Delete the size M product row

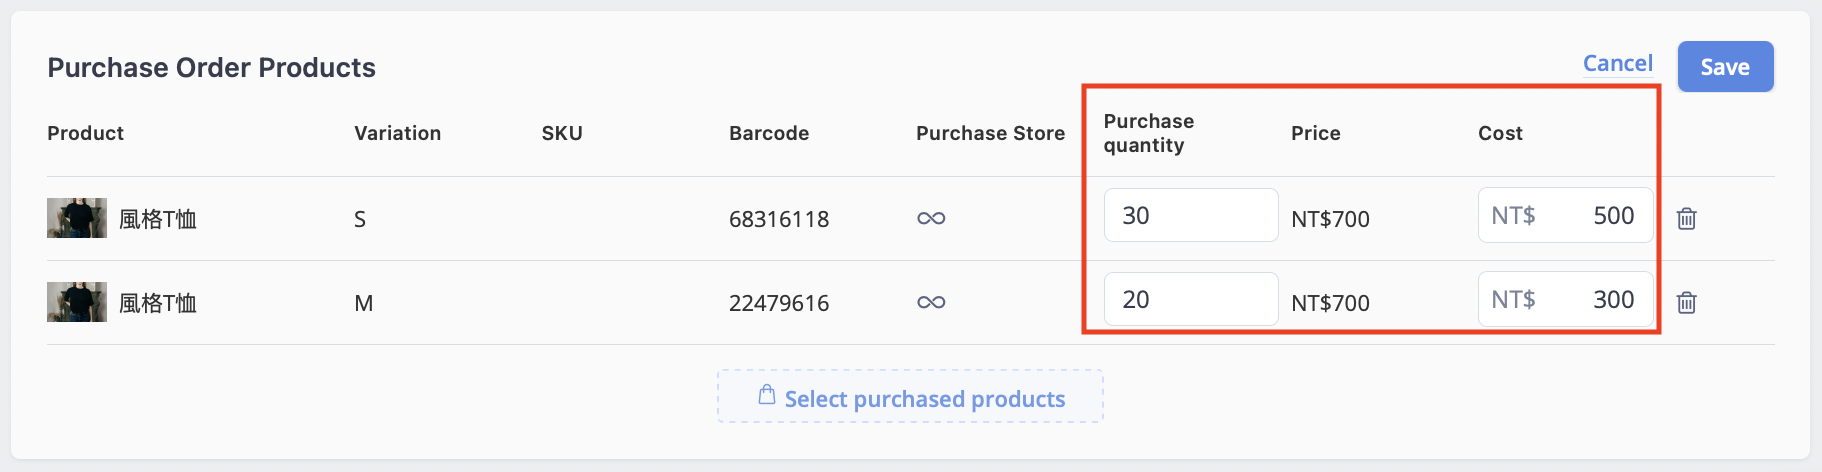tap(1686, 302)
